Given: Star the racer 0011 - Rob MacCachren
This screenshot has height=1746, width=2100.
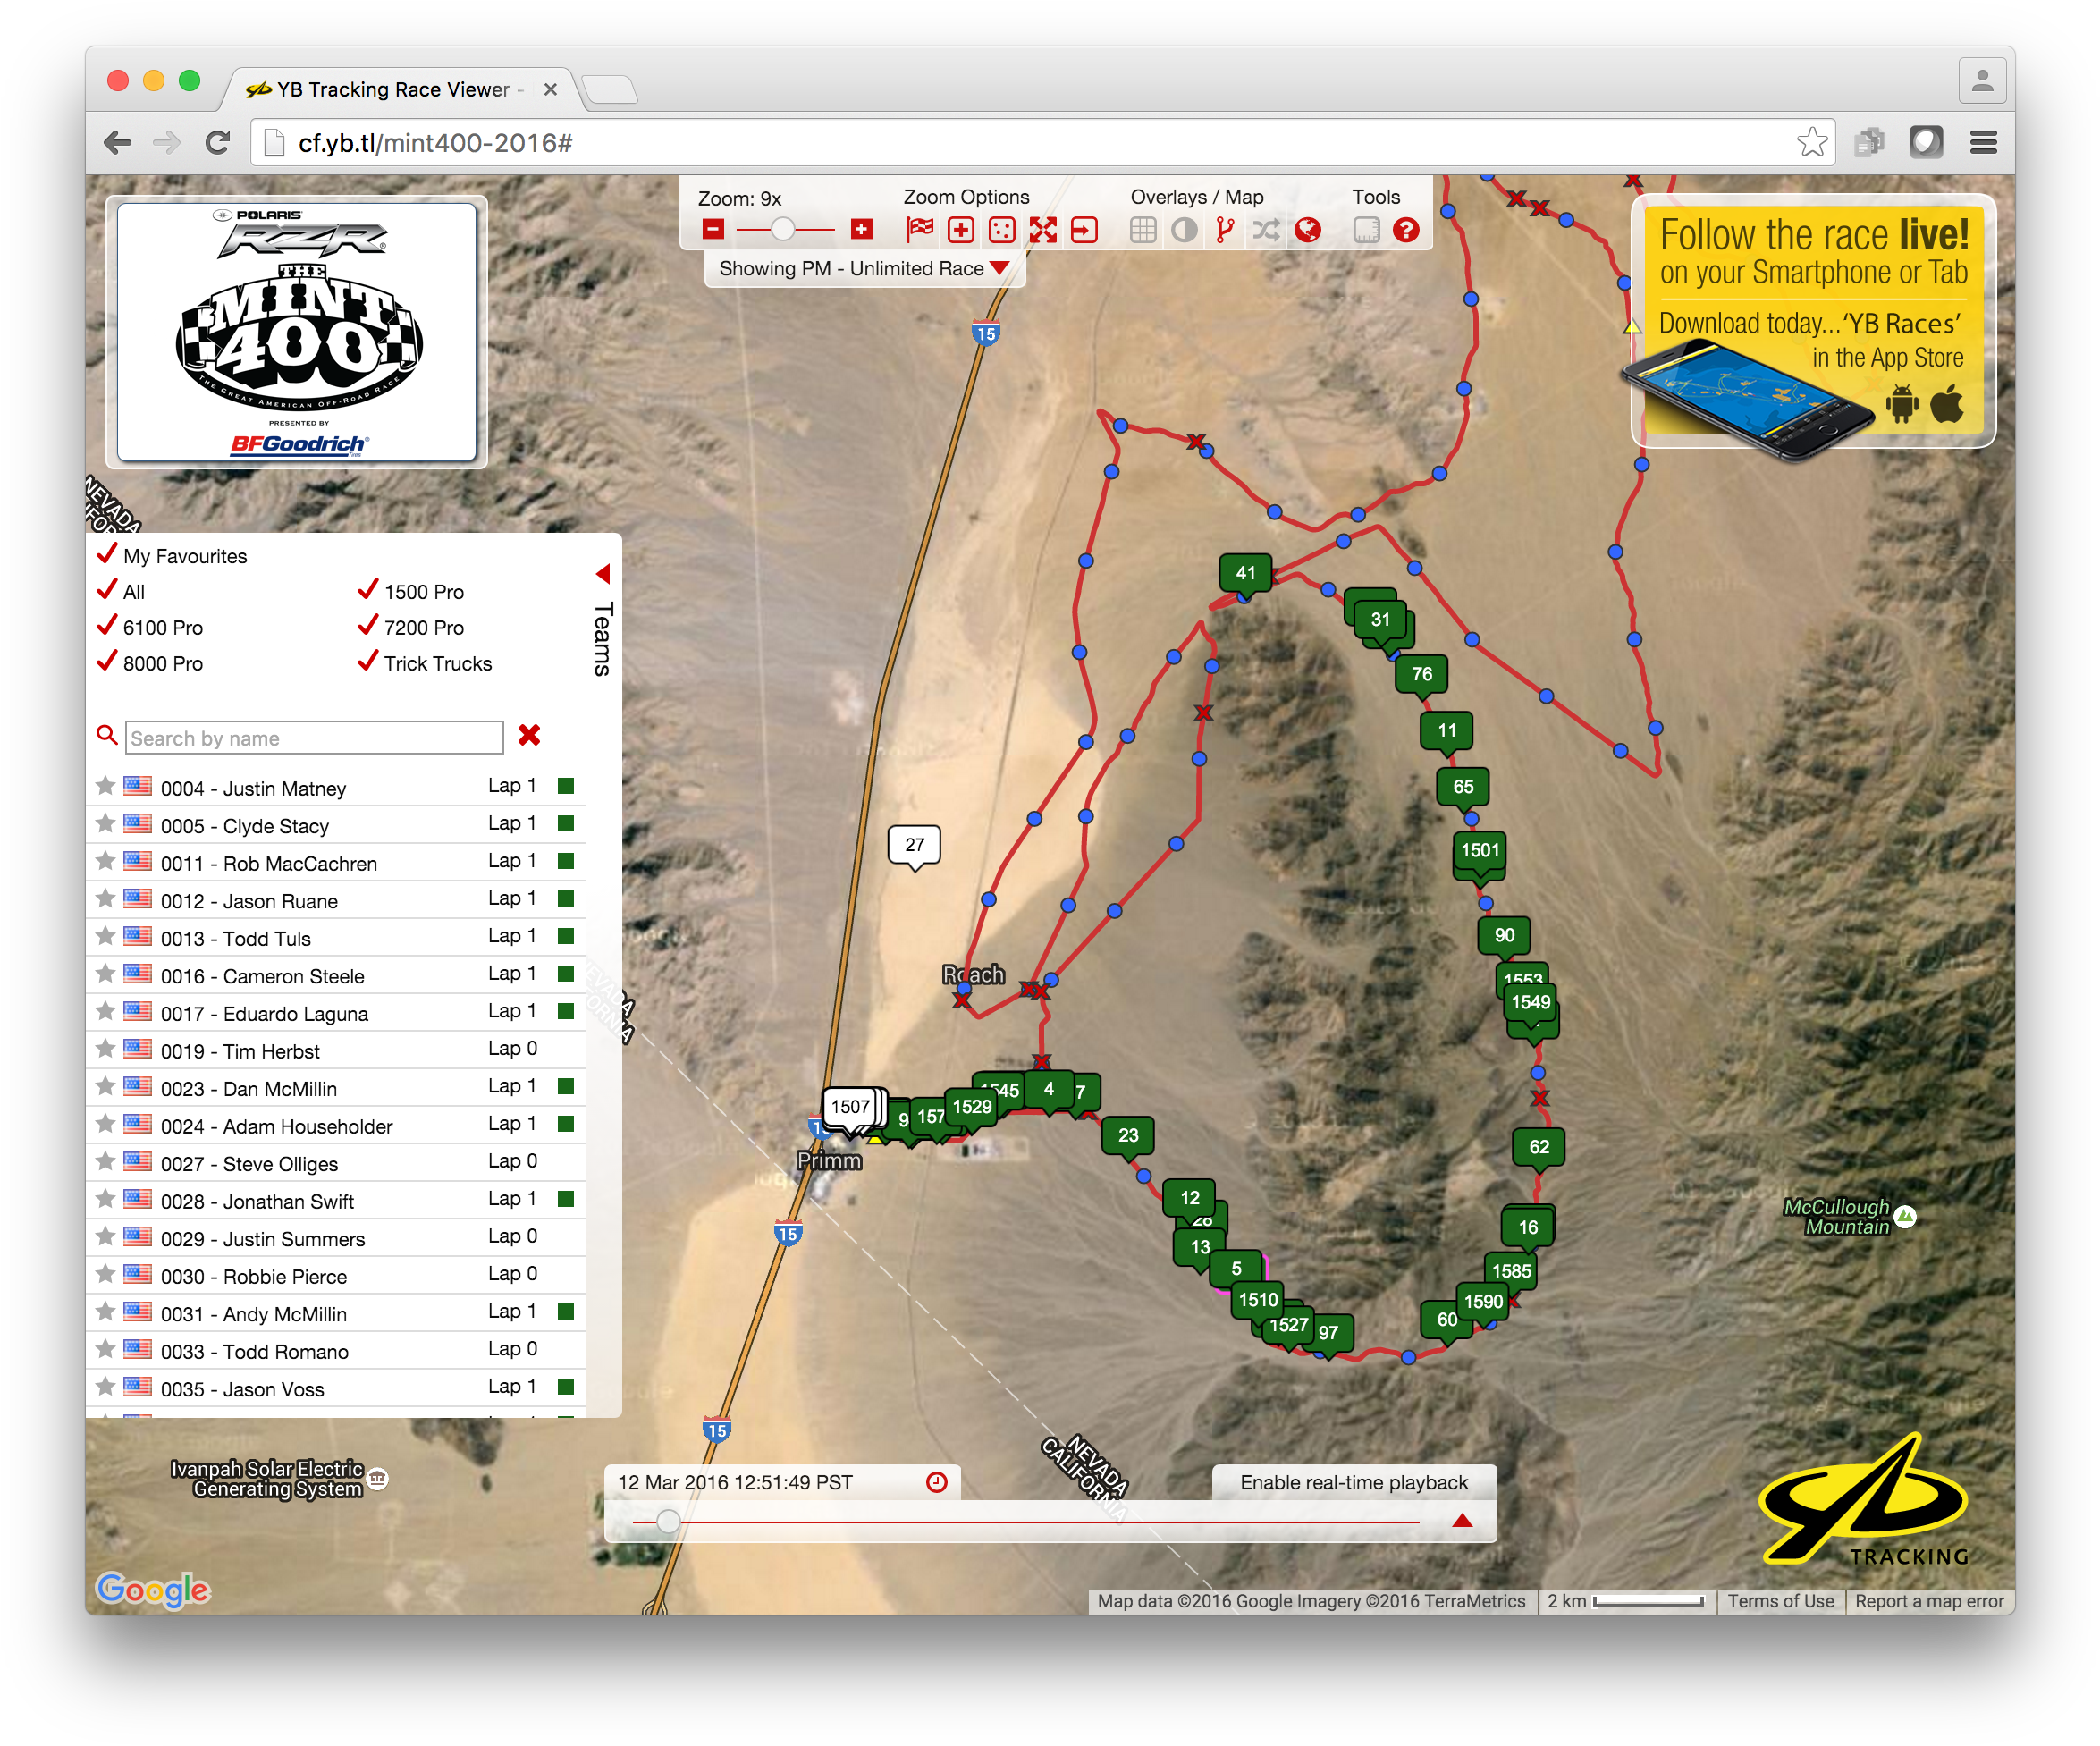Looking at the screenshot, I should 107,861.
